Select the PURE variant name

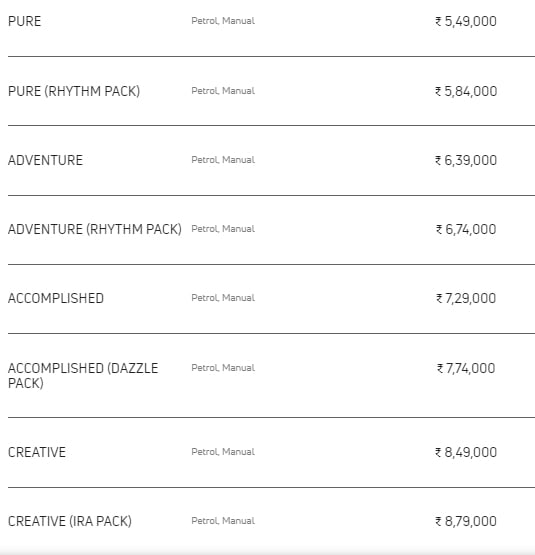pyautogui.click(x=24, y=21)
